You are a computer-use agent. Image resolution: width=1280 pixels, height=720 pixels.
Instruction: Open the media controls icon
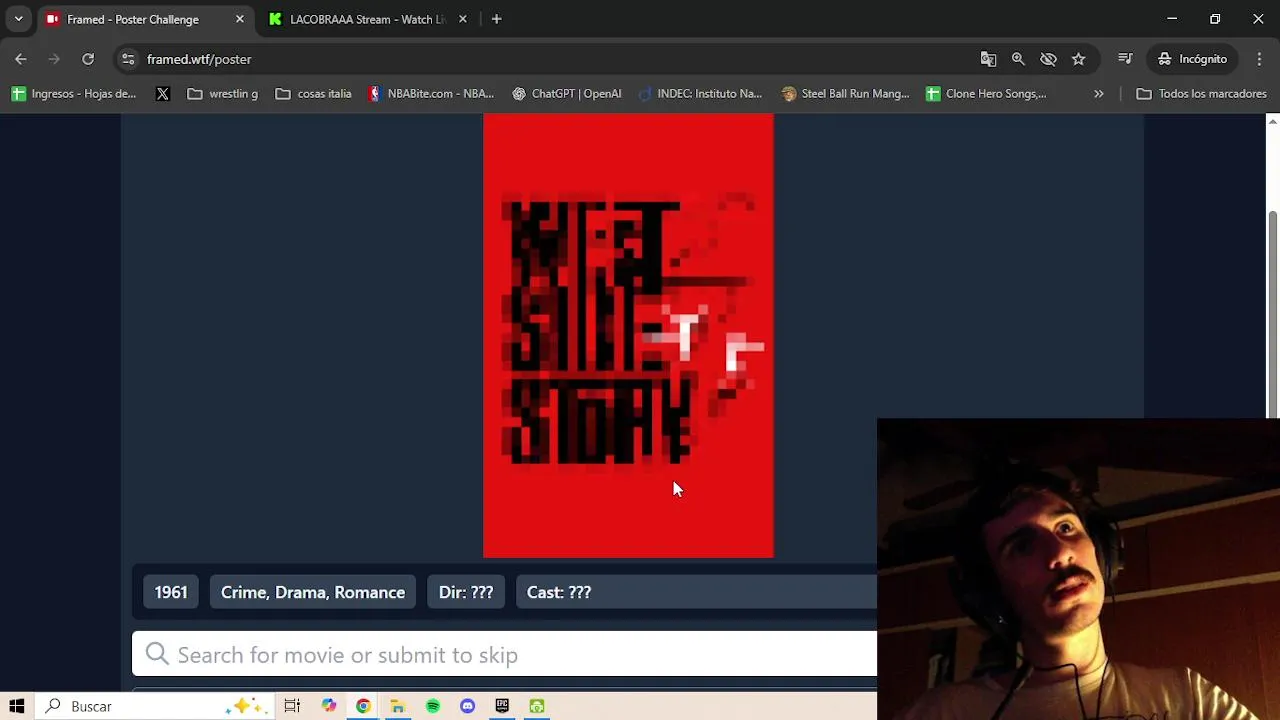pyautogui.click(x=1125, y=59)
